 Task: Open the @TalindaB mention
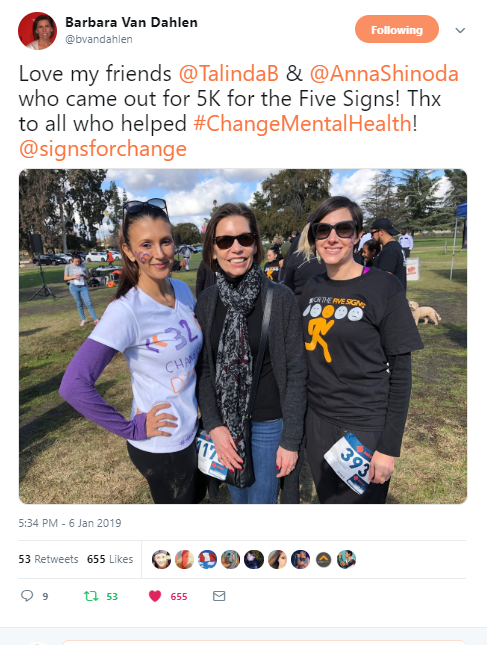tap(229, 74)
